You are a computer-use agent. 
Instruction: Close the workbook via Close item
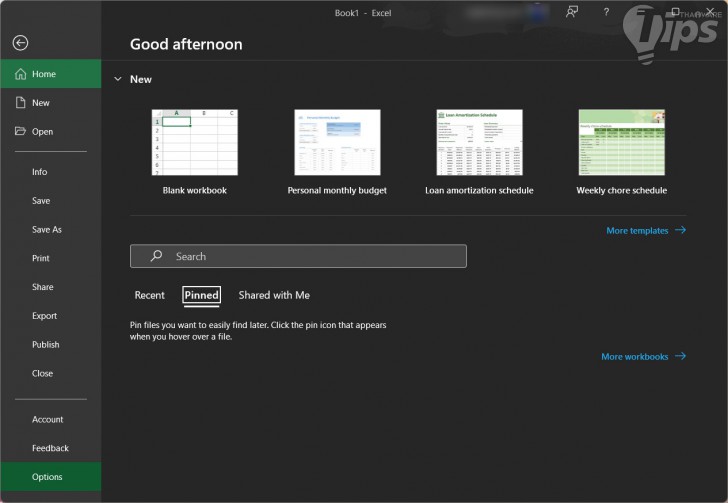51,373
